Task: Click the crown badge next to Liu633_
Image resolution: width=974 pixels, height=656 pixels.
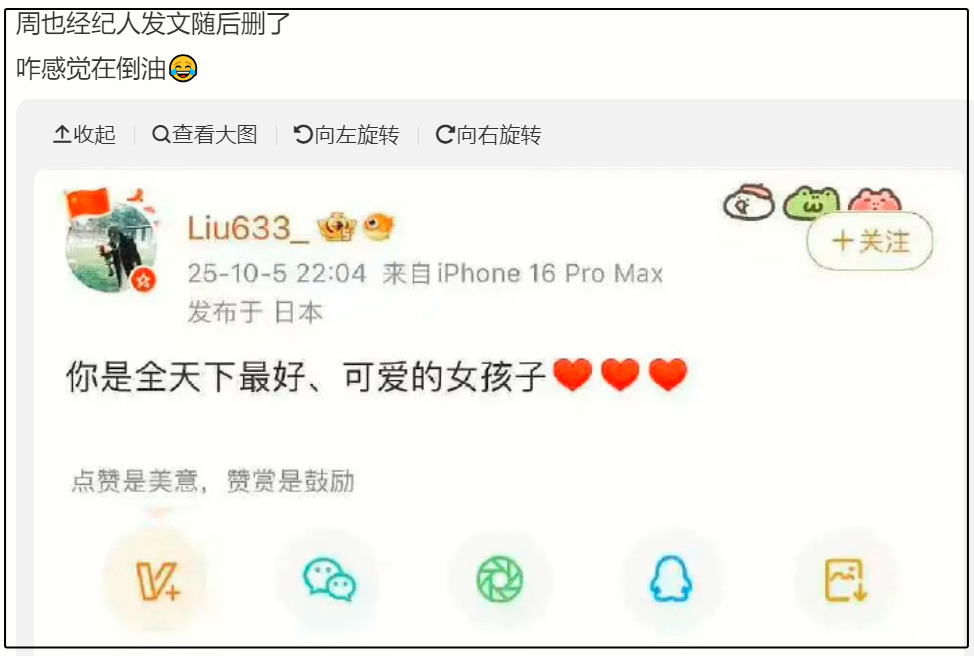Action: click(x=337, y=227)
